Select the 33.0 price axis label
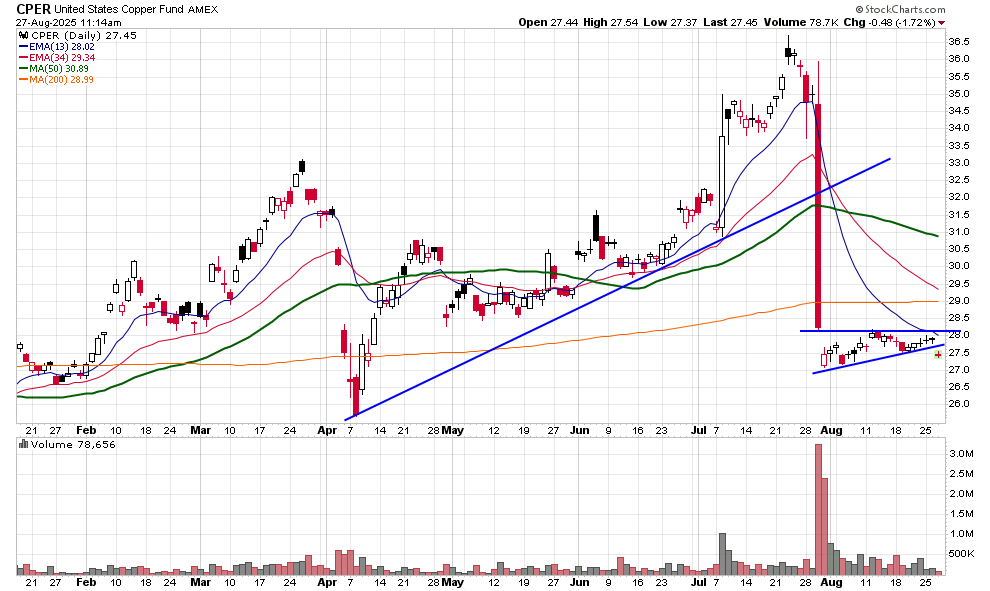Viewport: 990px width, 591px height. click(958, 163)
